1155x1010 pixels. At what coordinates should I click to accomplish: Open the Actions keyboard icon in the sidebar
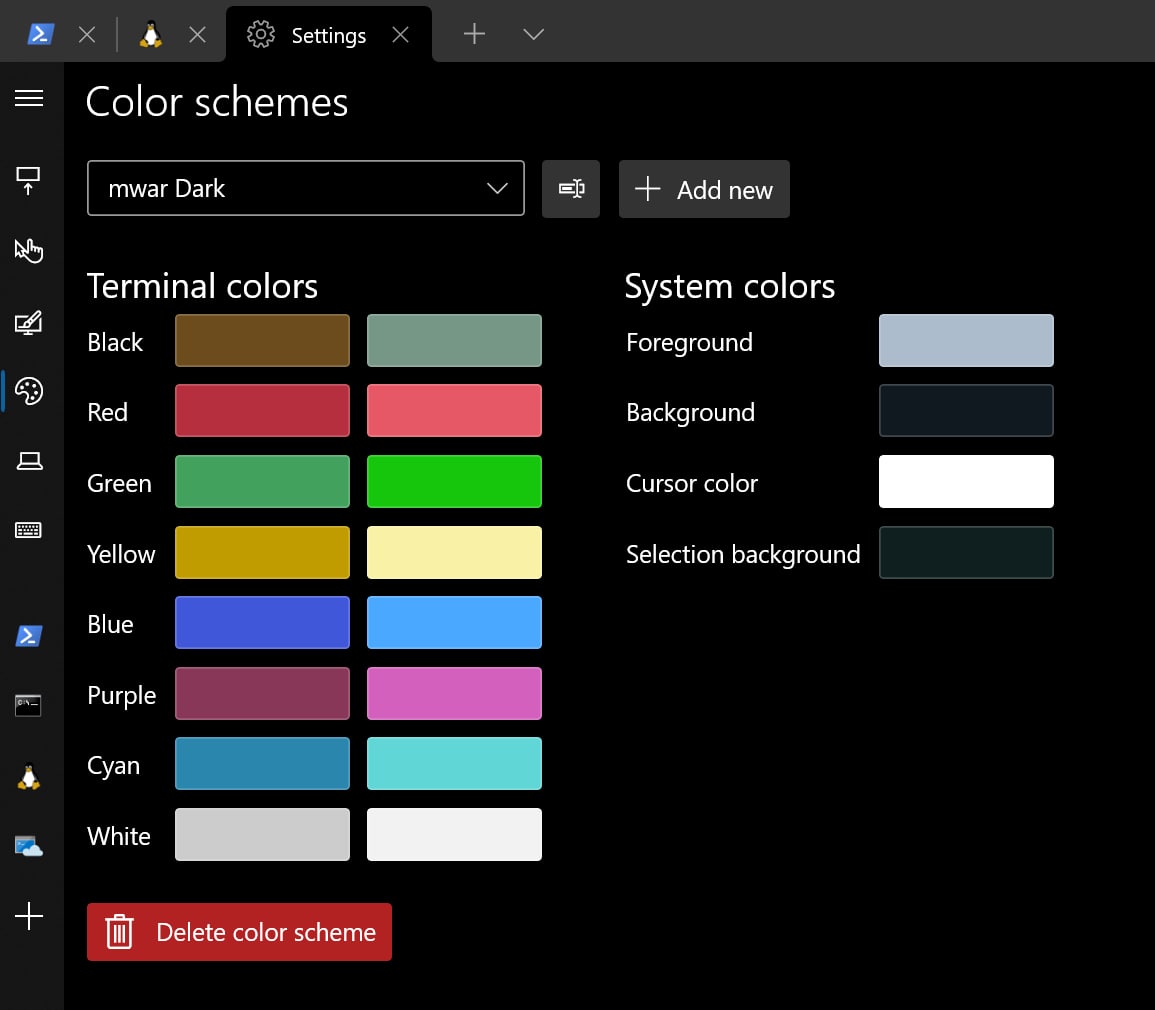tap(29, 531)
